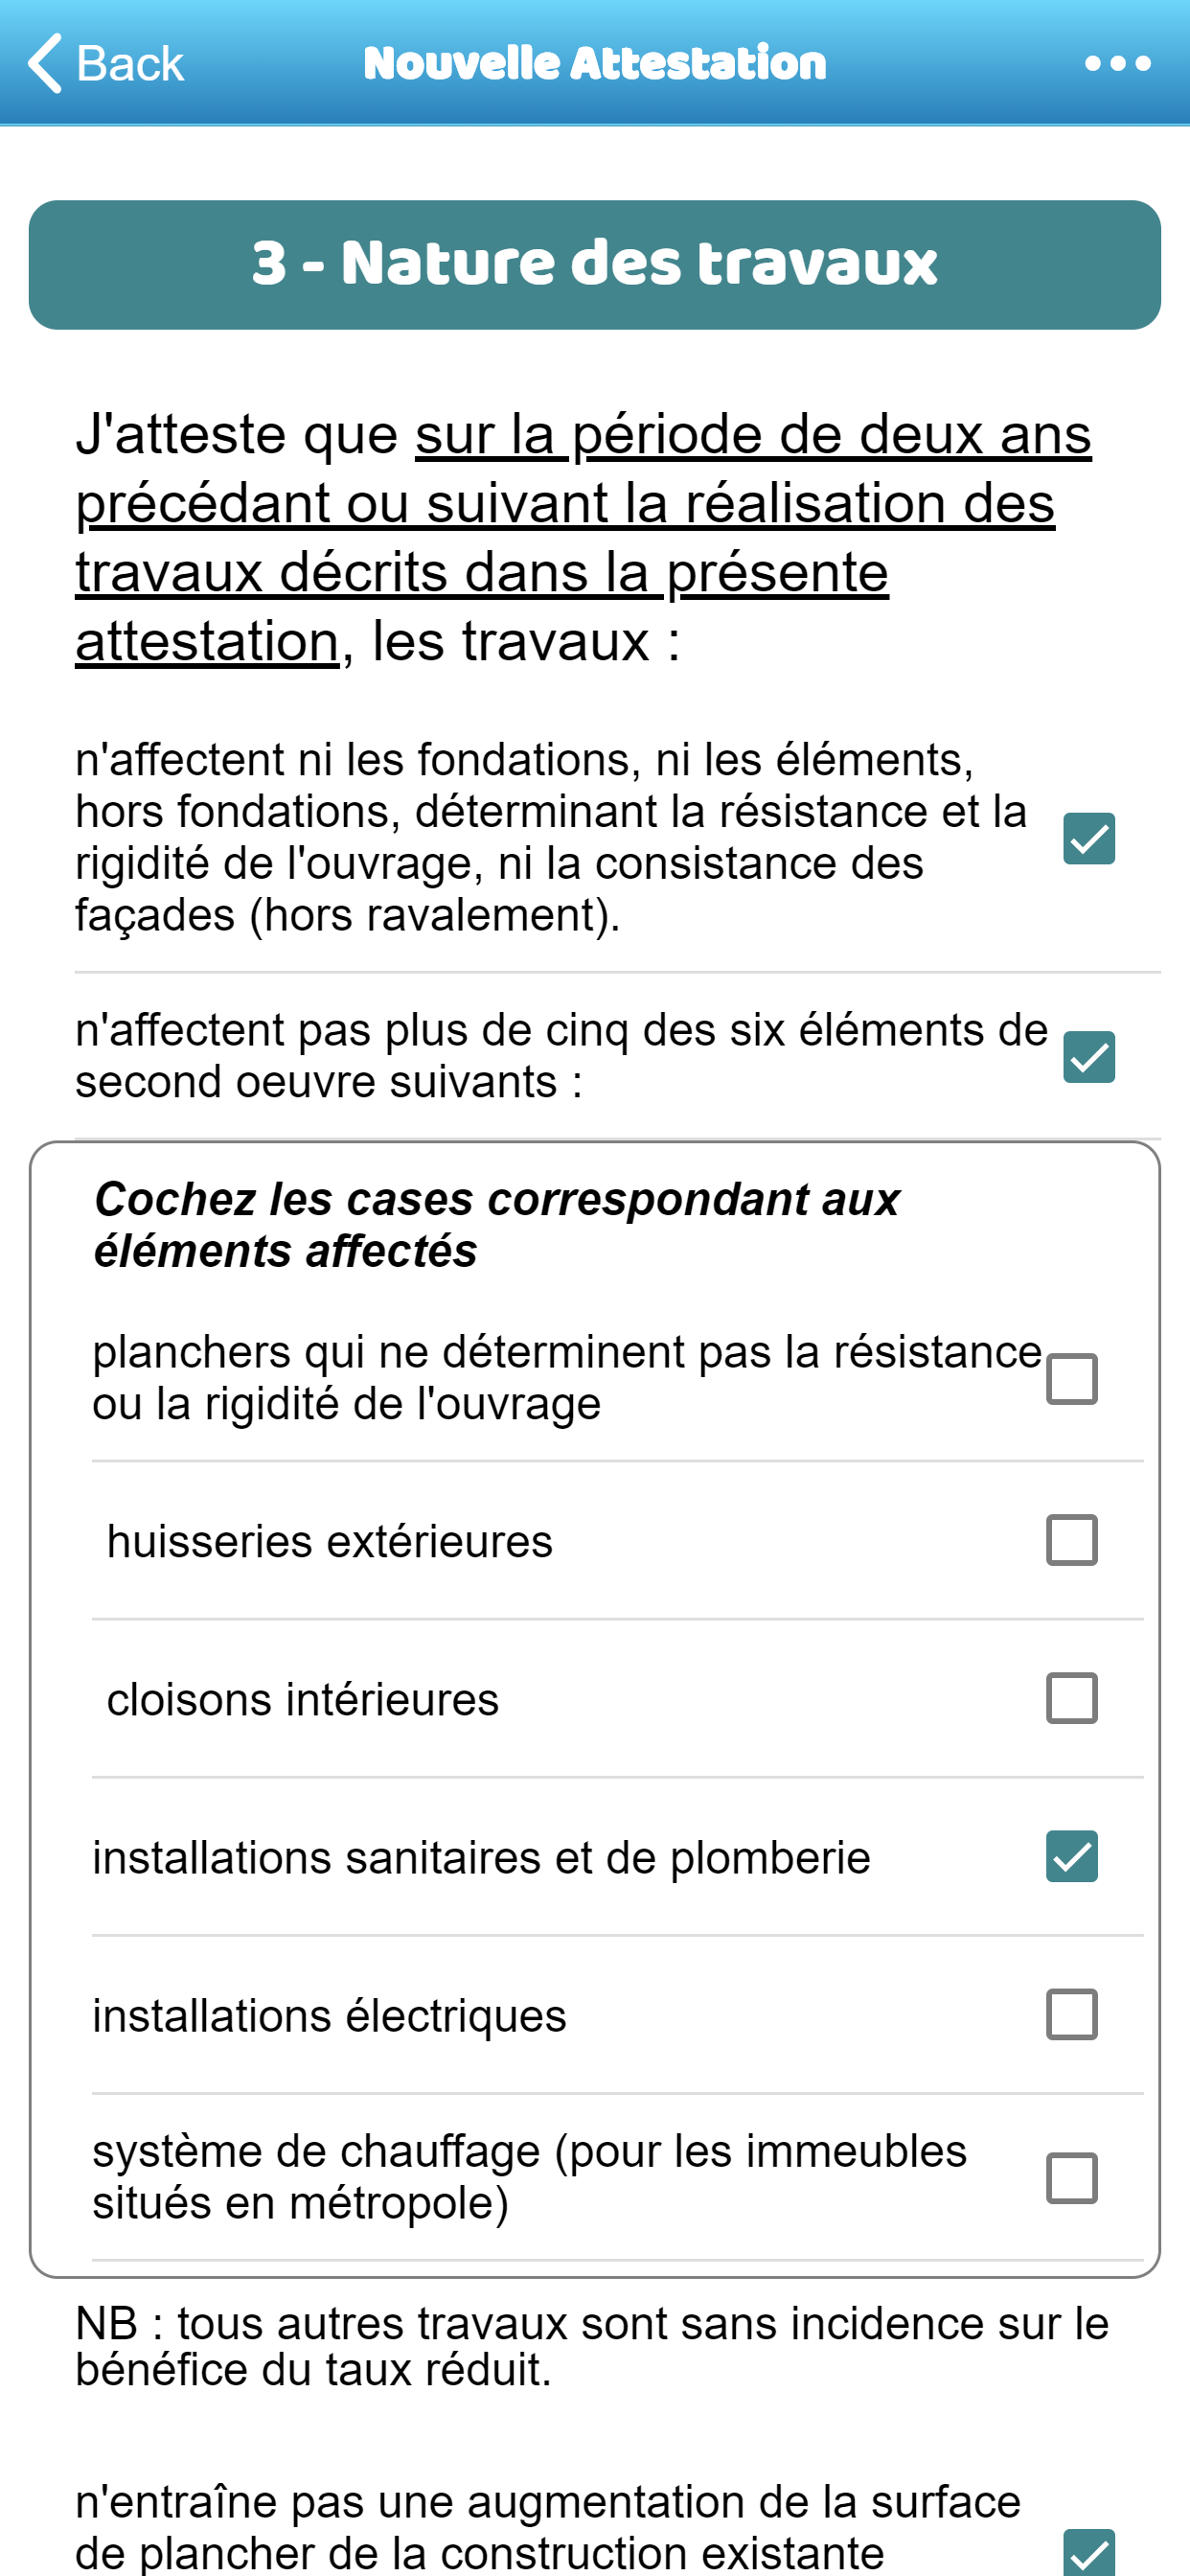Toggle the surface de plancher augmentation checkbox
1190x2576 pixels.
pos(1089,2553)
